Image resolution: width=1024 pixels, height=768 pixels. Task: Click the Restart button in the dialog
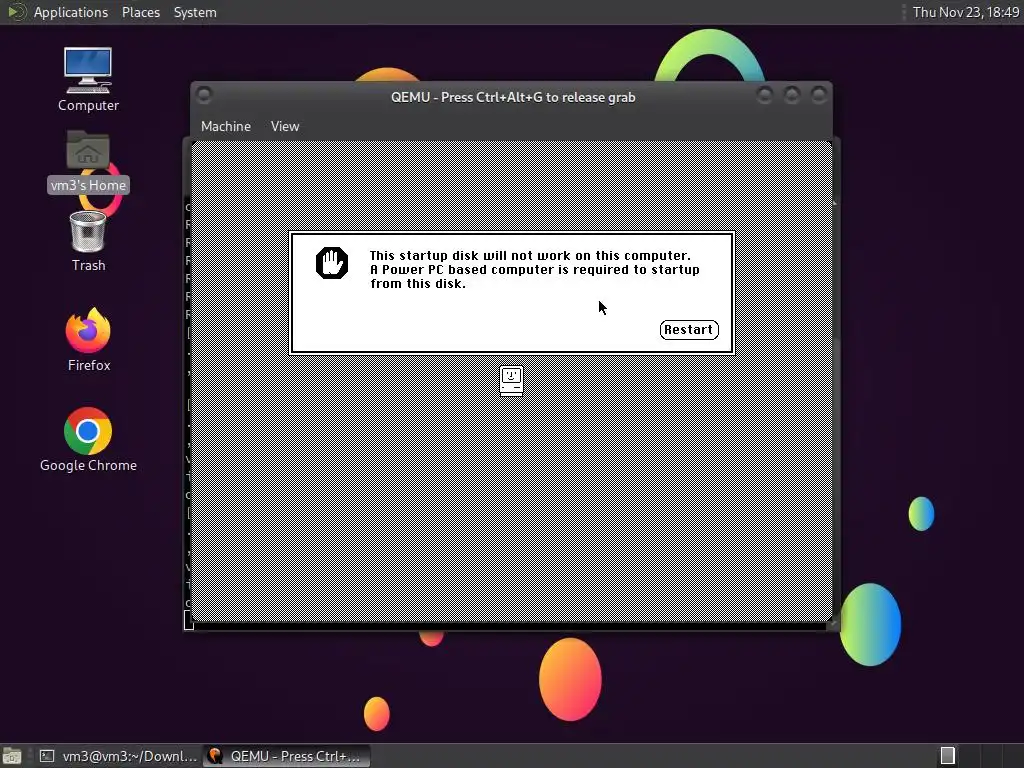pyautogui.click(x=689, y=330)
